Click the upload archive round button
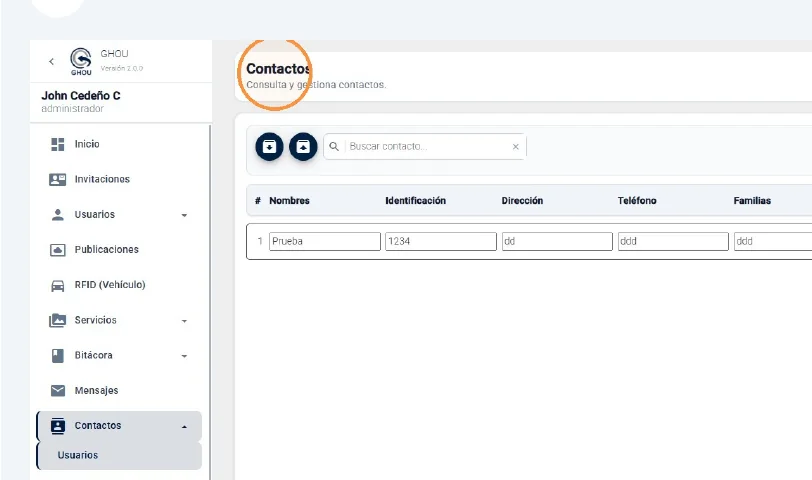812x480 pixels. 303,147
